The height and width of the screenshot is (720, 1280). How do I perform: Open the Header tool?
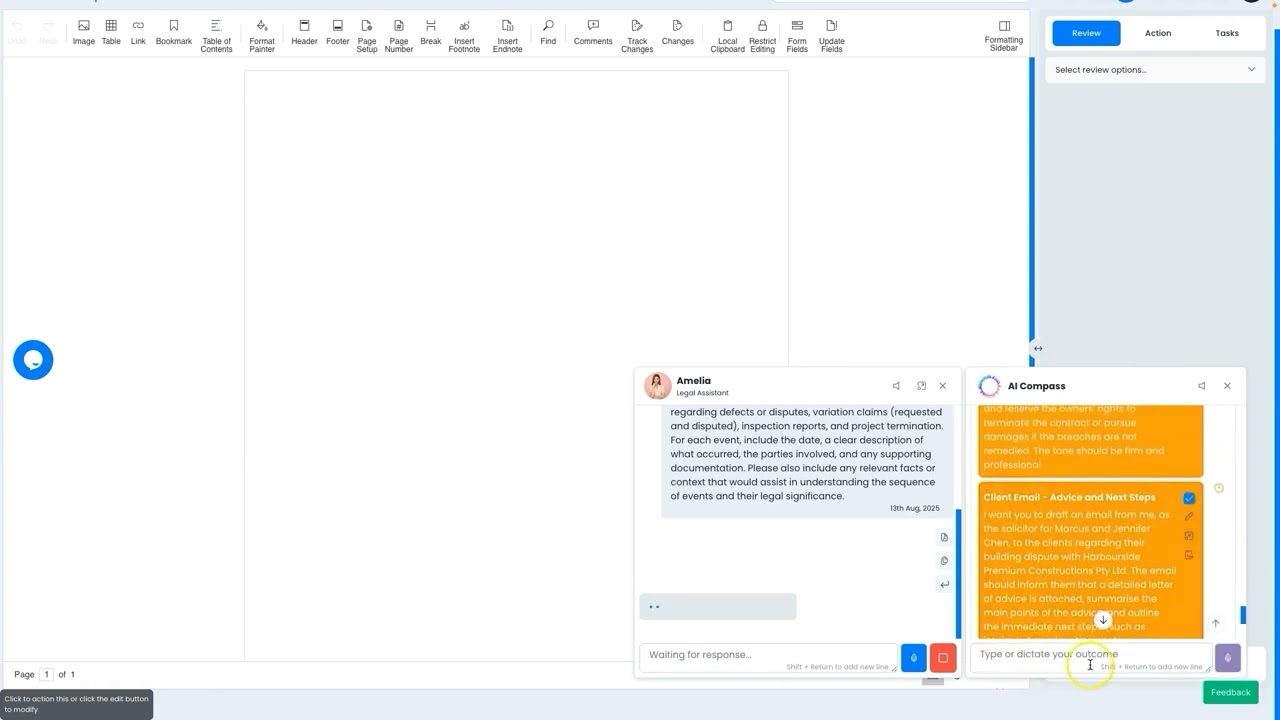coord(304,32)
